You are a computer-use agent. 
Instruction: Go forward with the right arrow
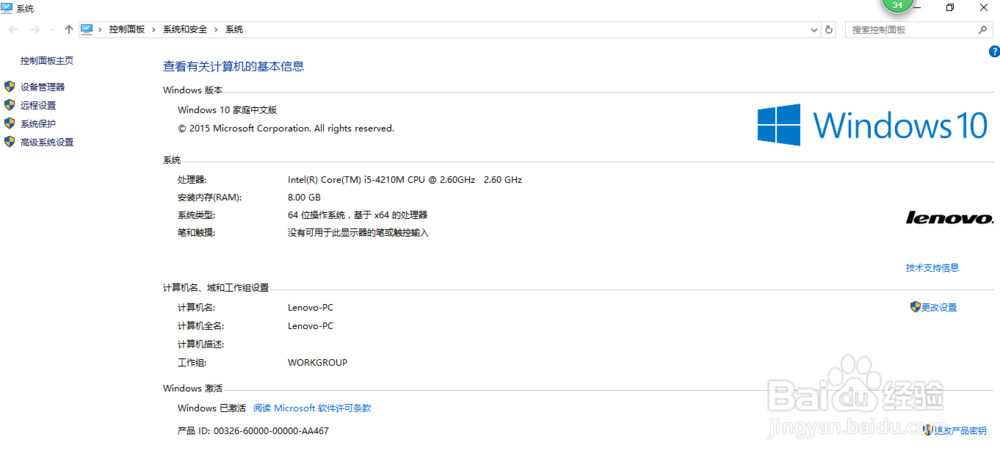(34, 29)
